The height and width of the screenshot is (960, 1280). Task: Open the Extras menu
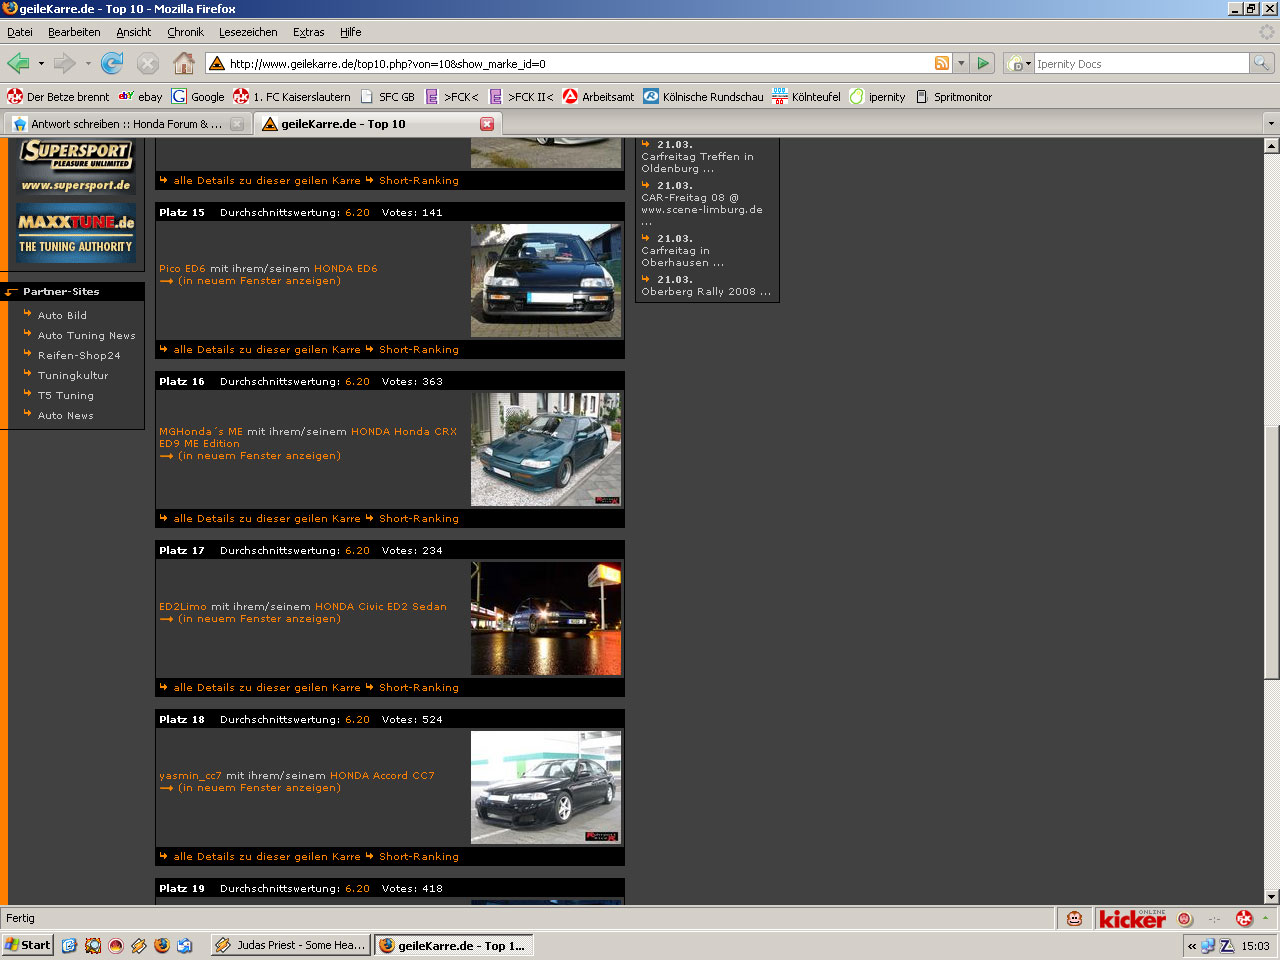(308, 32)
